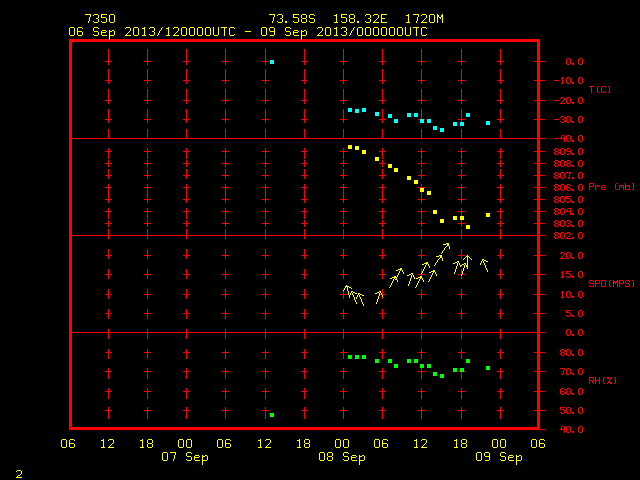Click the 07 Sep date label
640x480 pixels.
click(185, 457)
